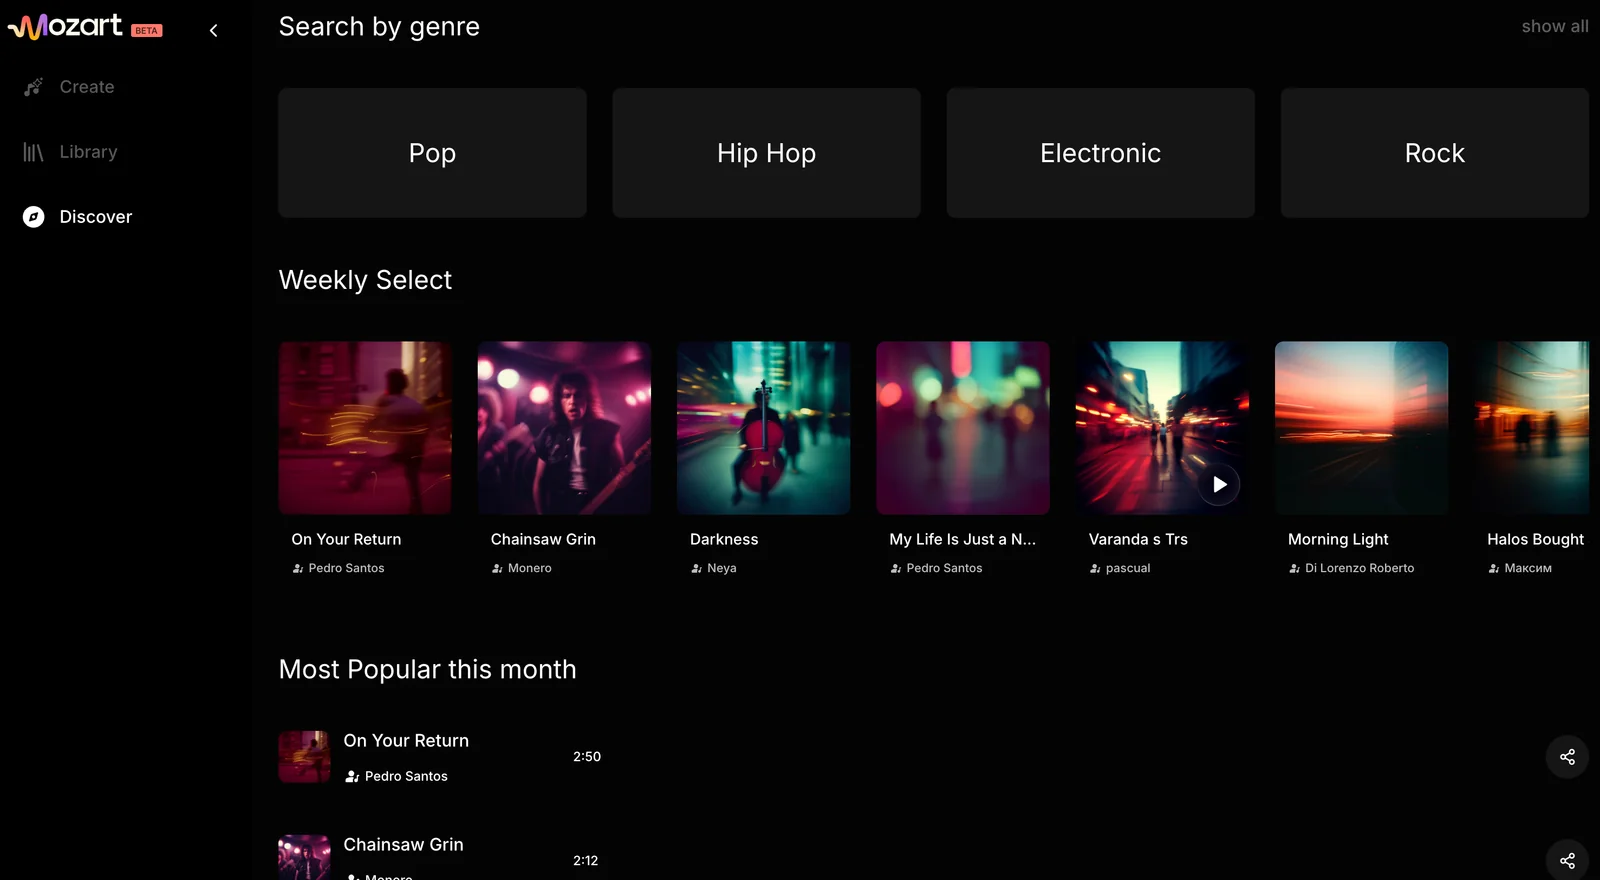
Task: Share the Chainsaw Grin track
Action: (x=1567, y=860)
